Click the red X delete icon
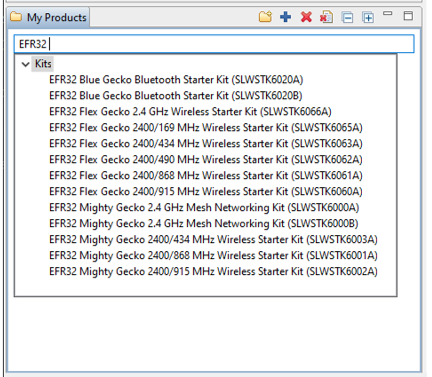432x377 pixels. coord(306,17)
